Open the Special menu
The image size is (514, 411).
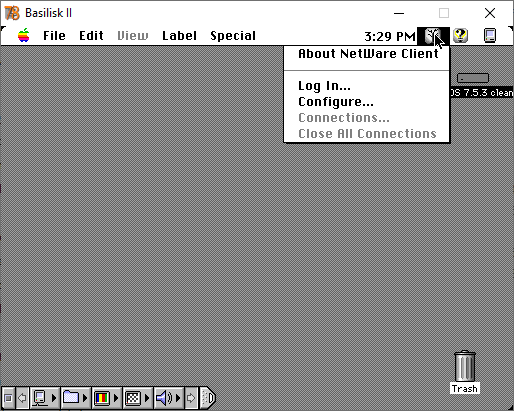coord(233,36)
